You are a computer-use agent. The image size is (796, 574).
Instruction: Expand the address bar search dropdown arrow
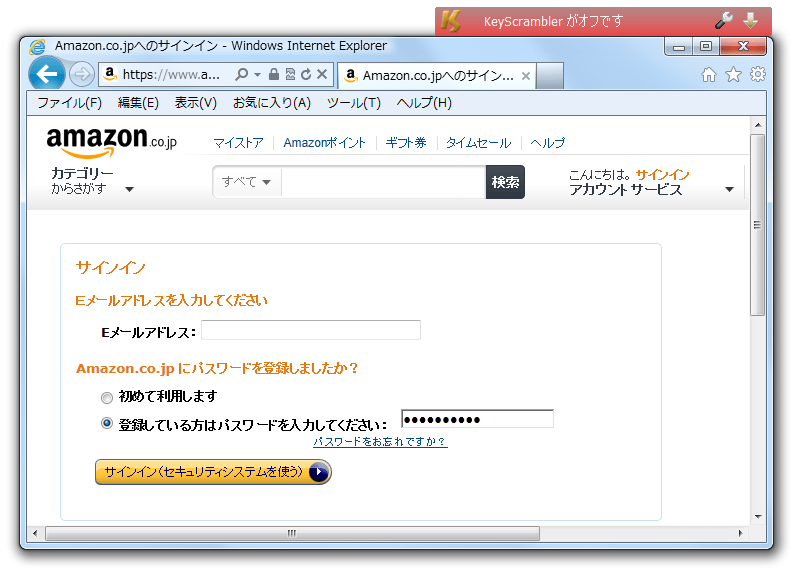pyautogui.click(x=257, y=75)
